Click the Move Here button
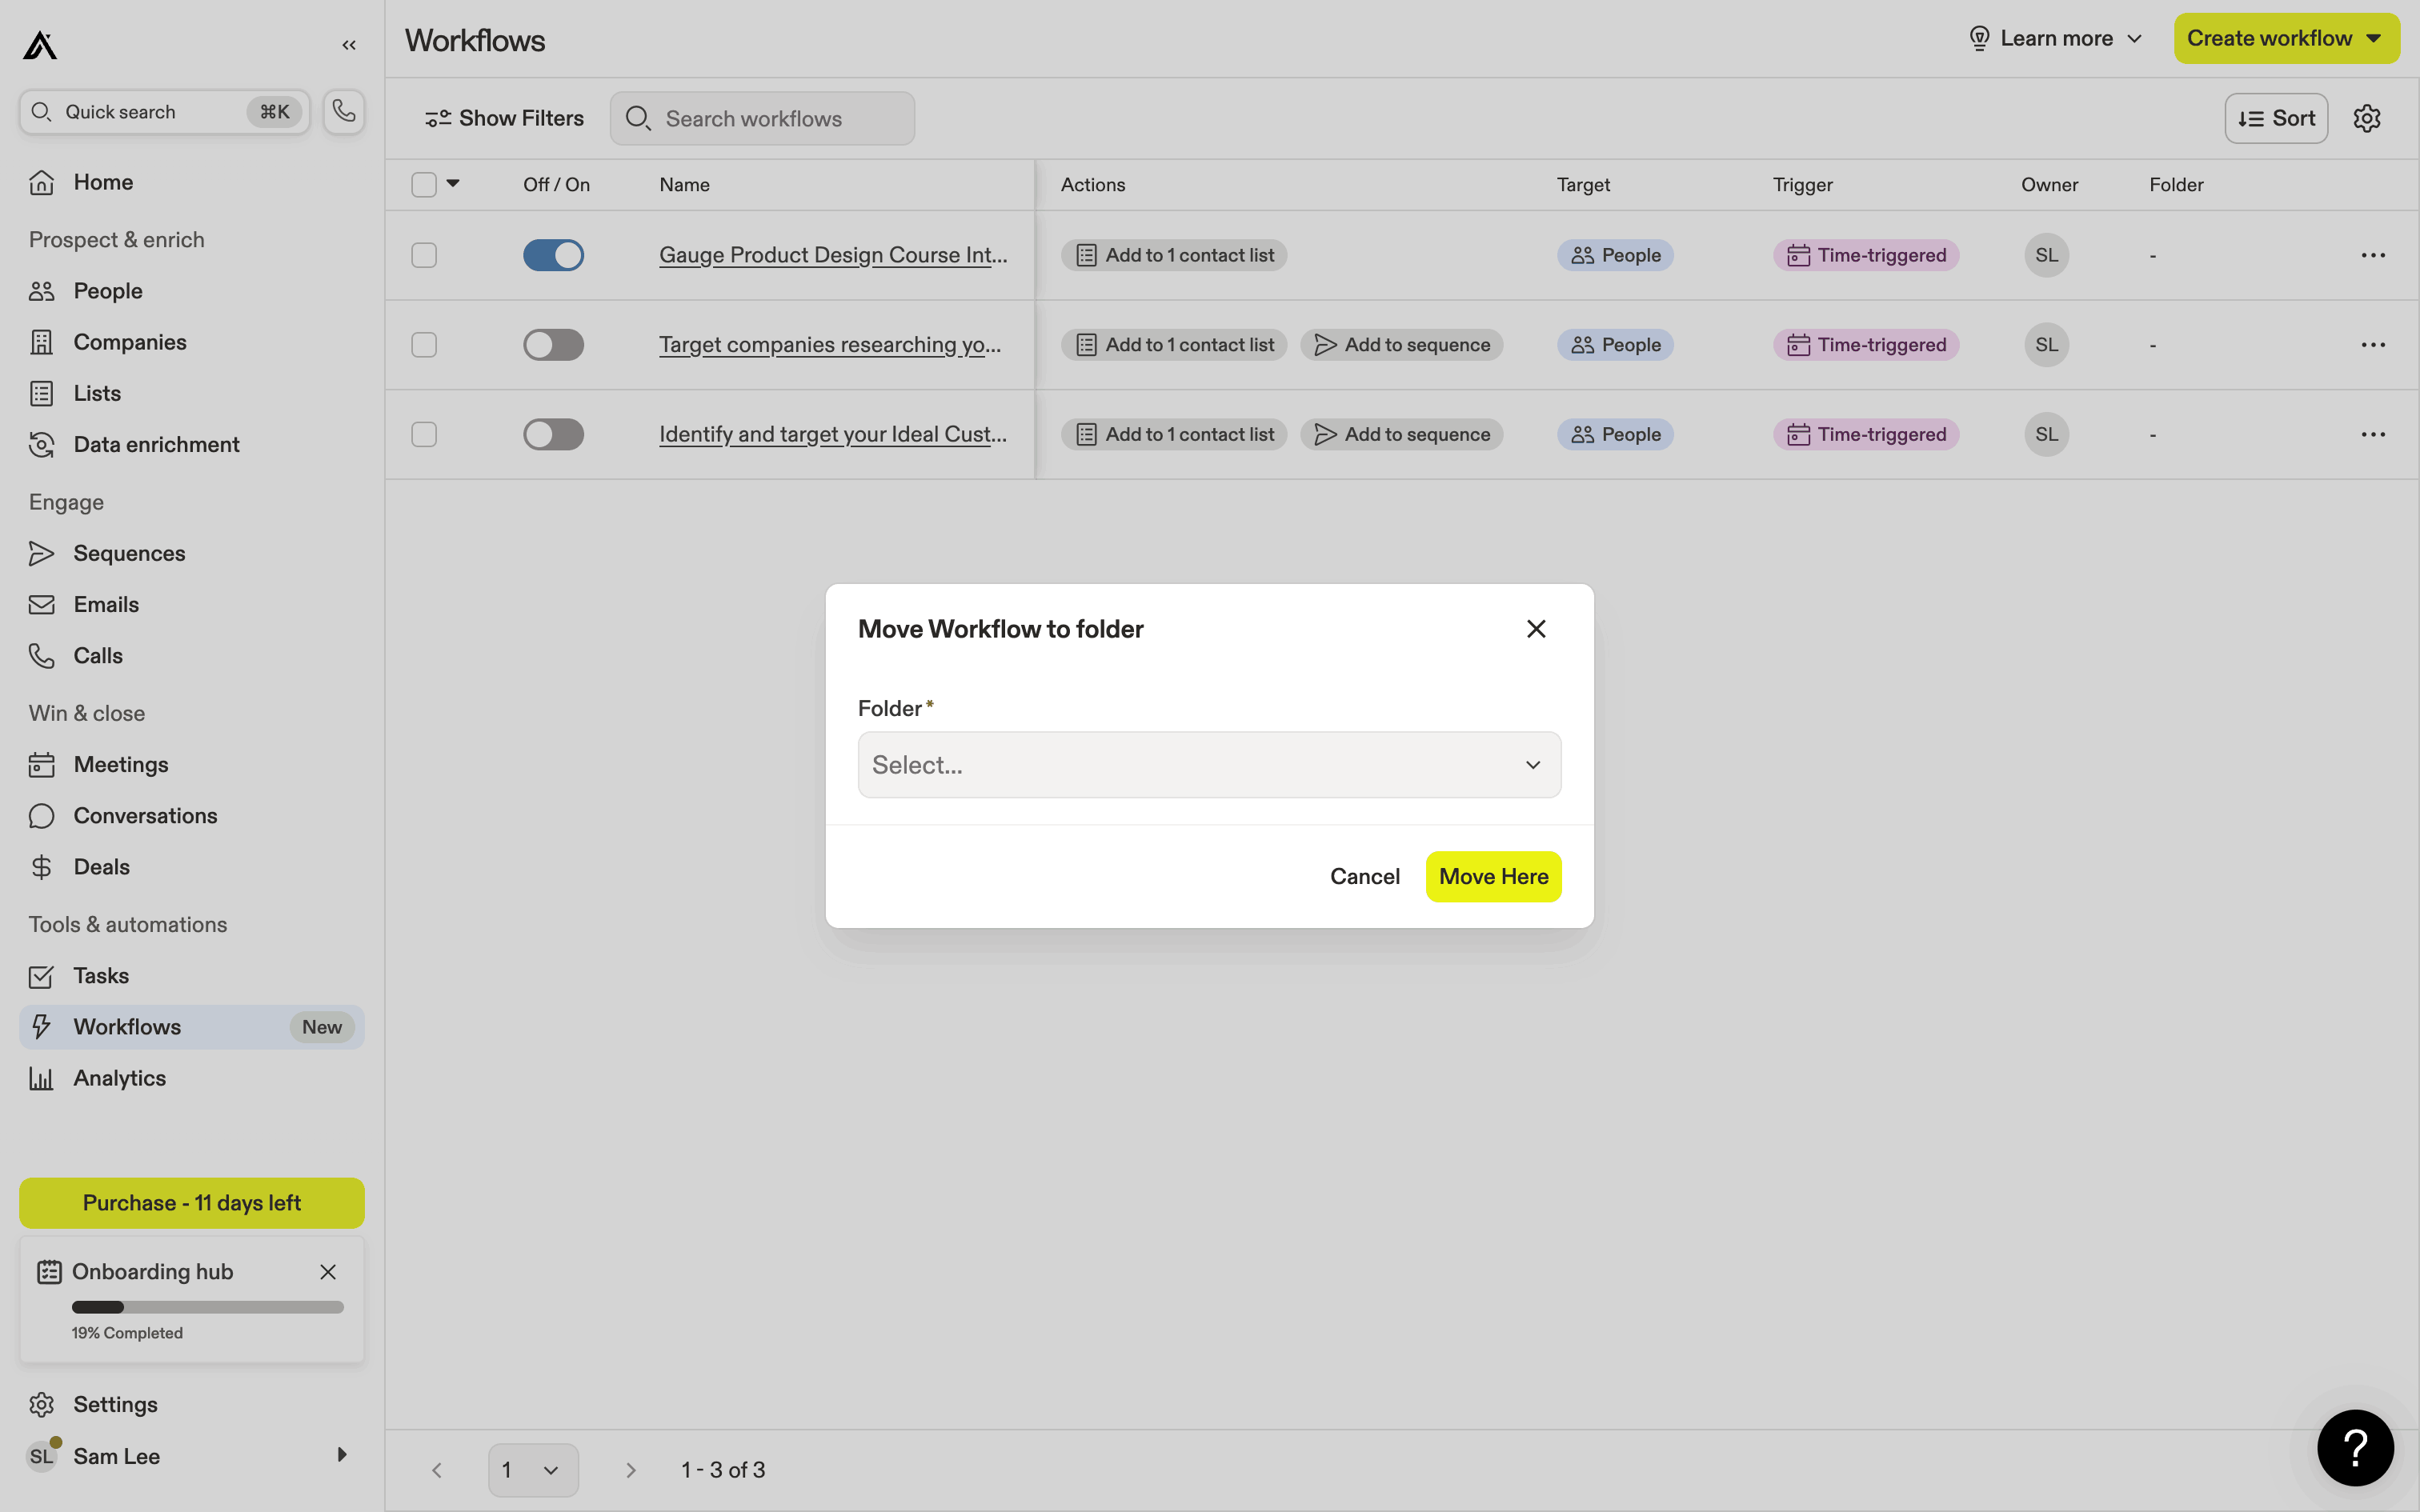The width and height of the screenshot is (2420, 1512). 1493,877
